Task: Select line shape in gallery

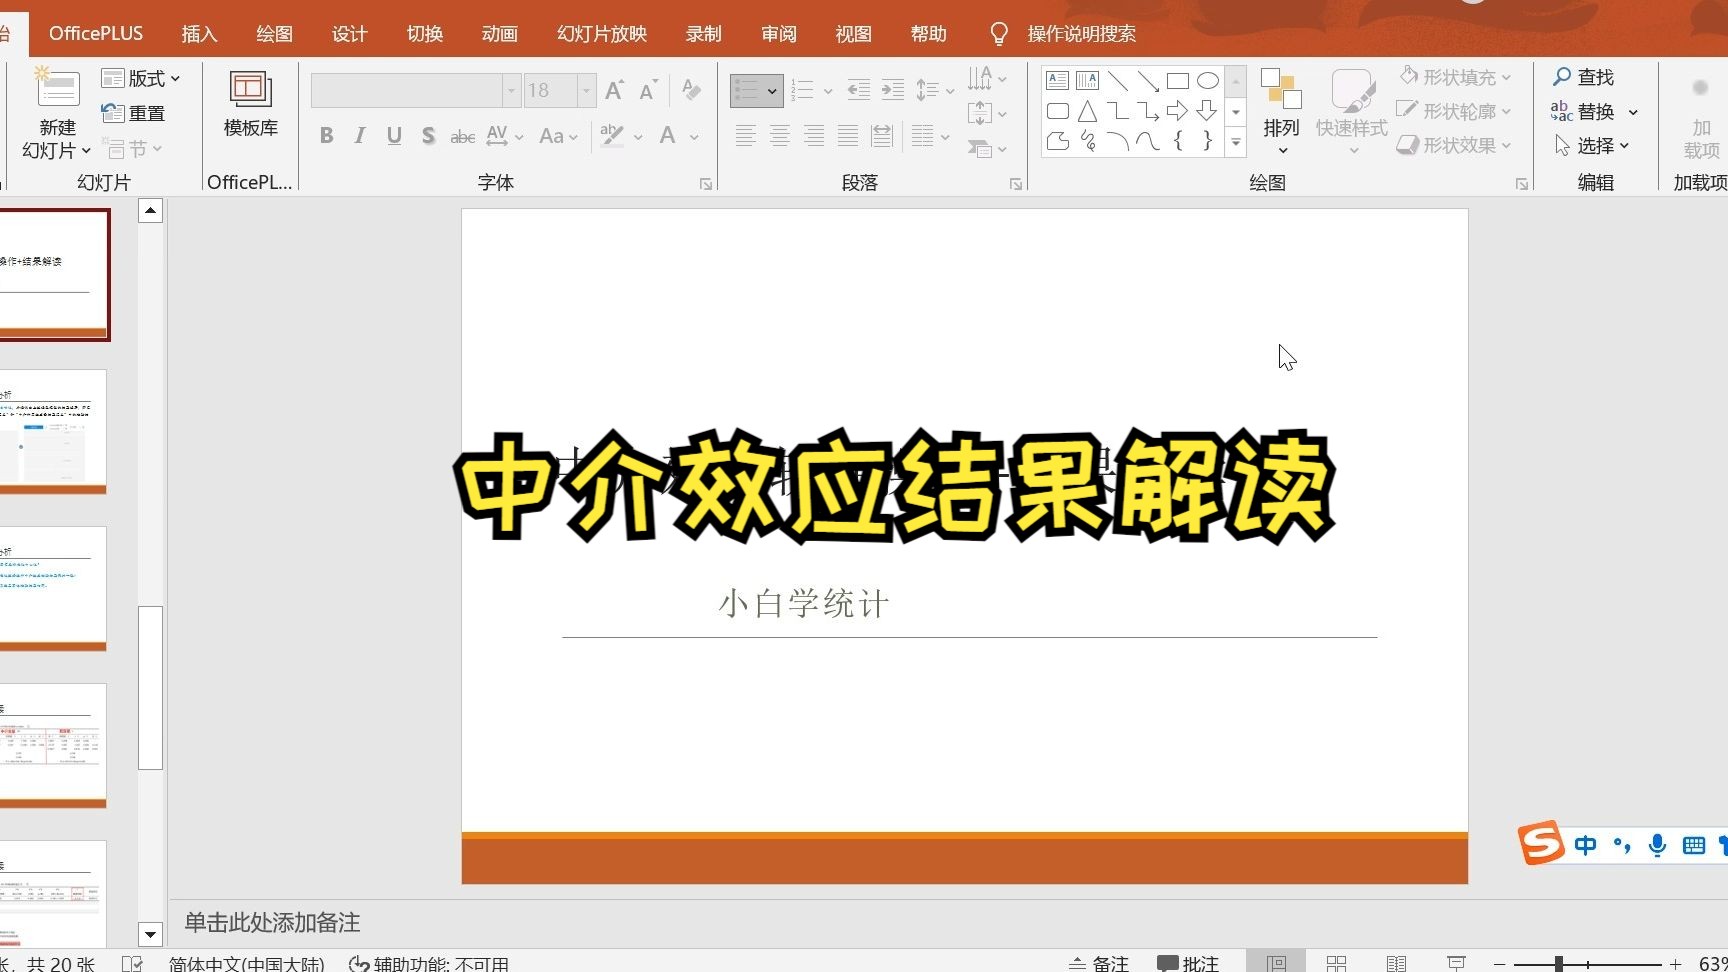Action: pos(1118,81)
